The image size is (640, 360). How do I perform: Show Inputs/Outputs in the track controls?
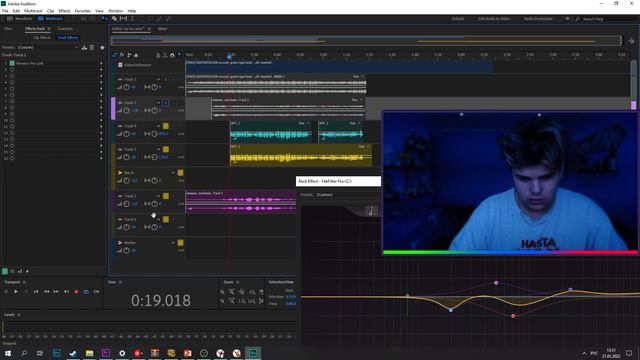point(115,55)
